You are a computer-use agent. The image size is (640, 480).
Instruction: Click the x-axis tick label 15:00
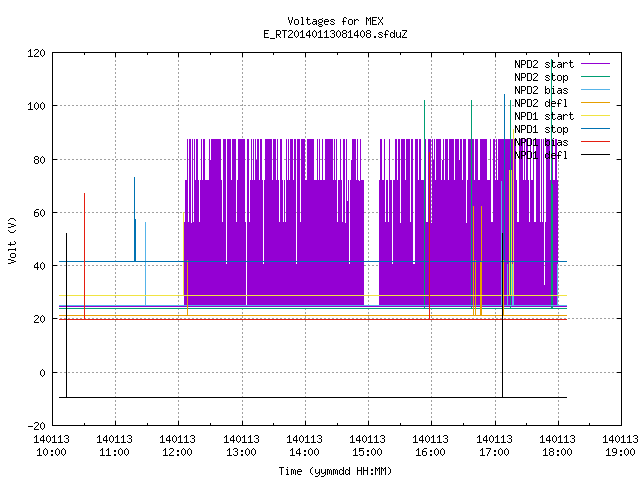pyautogui.click(x=368, y=453)
